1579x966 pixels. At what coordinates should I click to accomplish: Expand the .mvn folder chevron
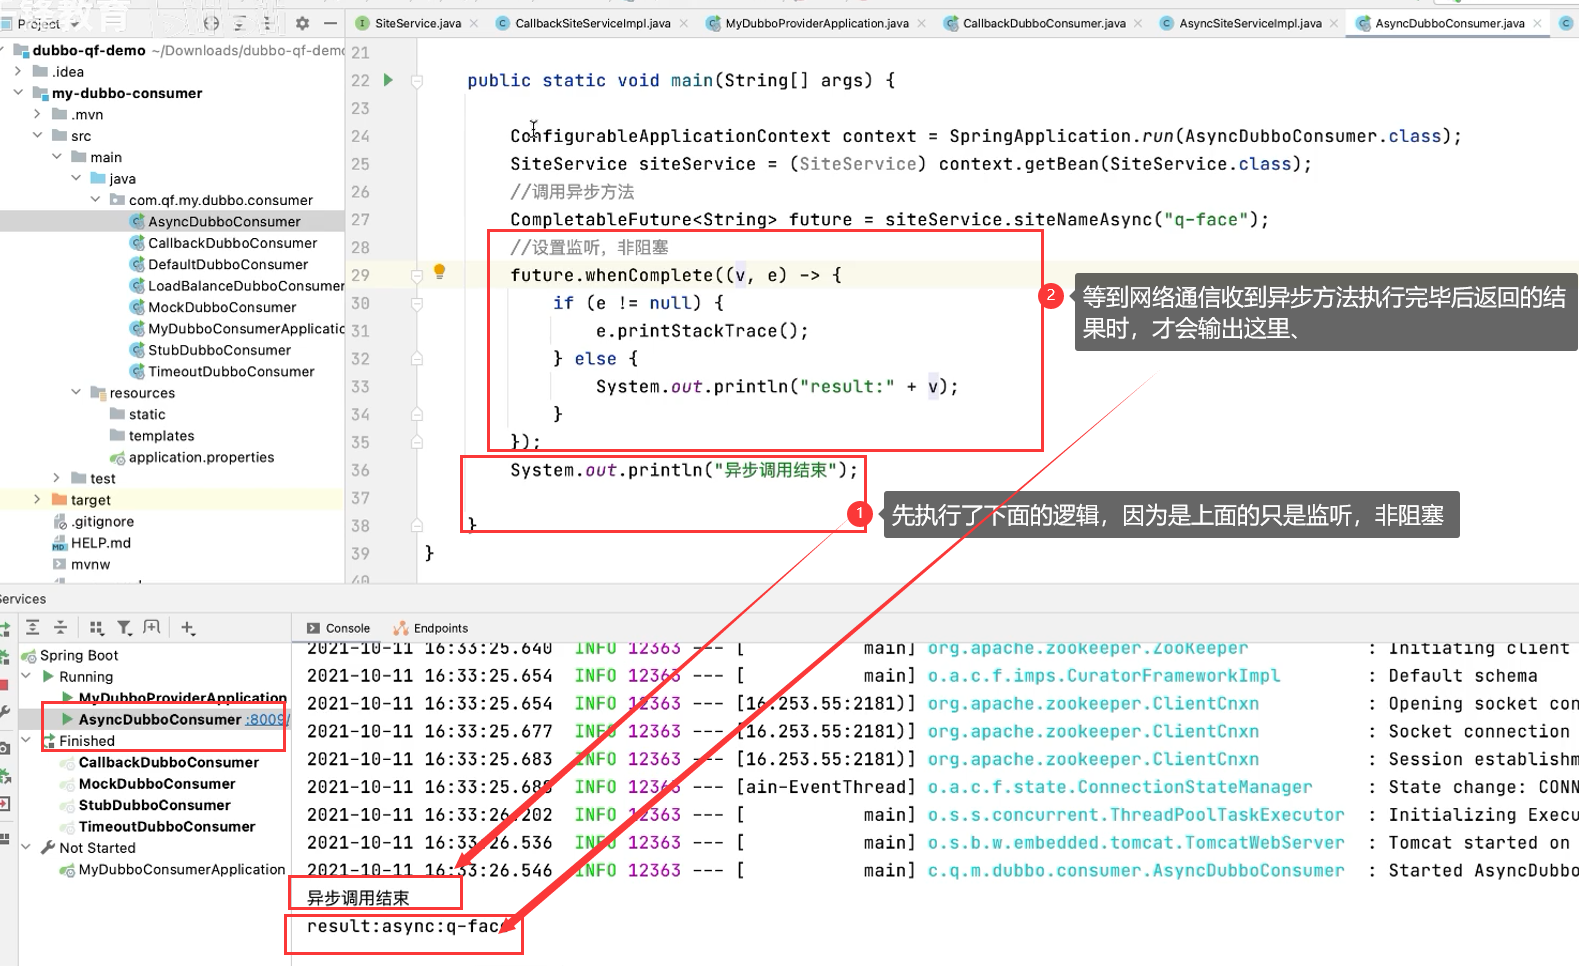[x=37, y=114]
